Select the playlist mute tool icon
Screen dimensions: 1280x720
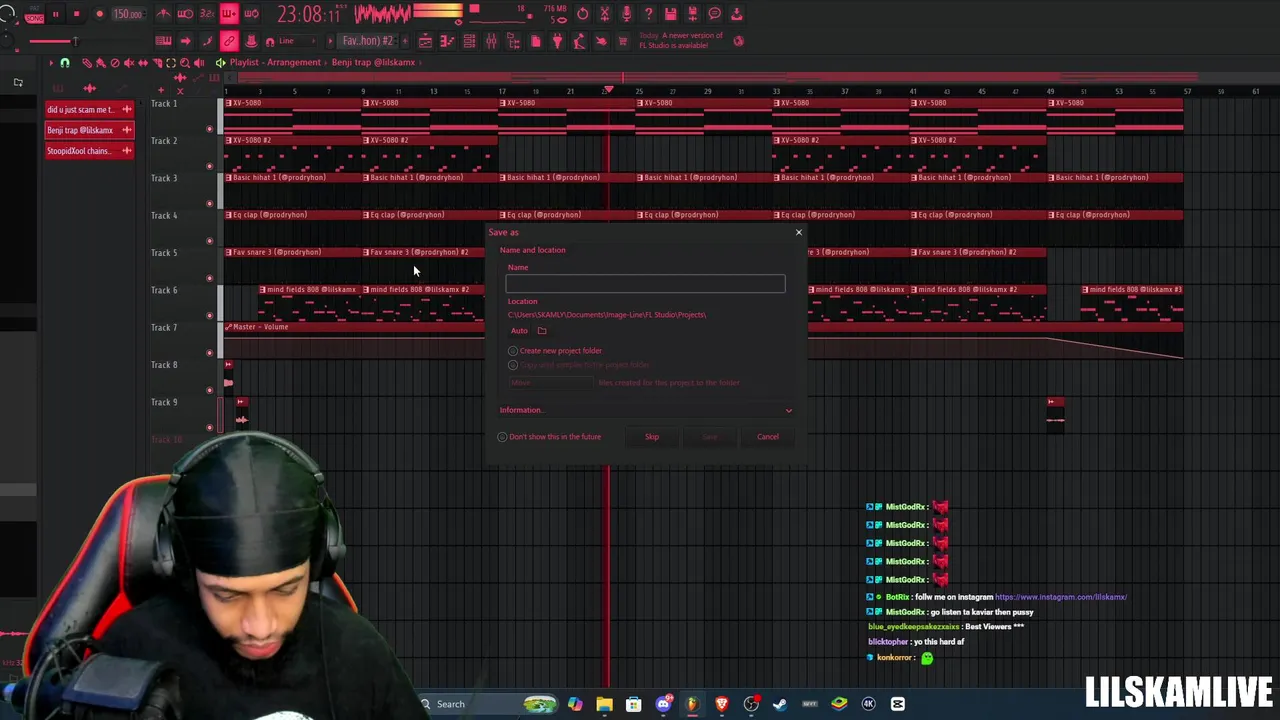tap(129, 62)
